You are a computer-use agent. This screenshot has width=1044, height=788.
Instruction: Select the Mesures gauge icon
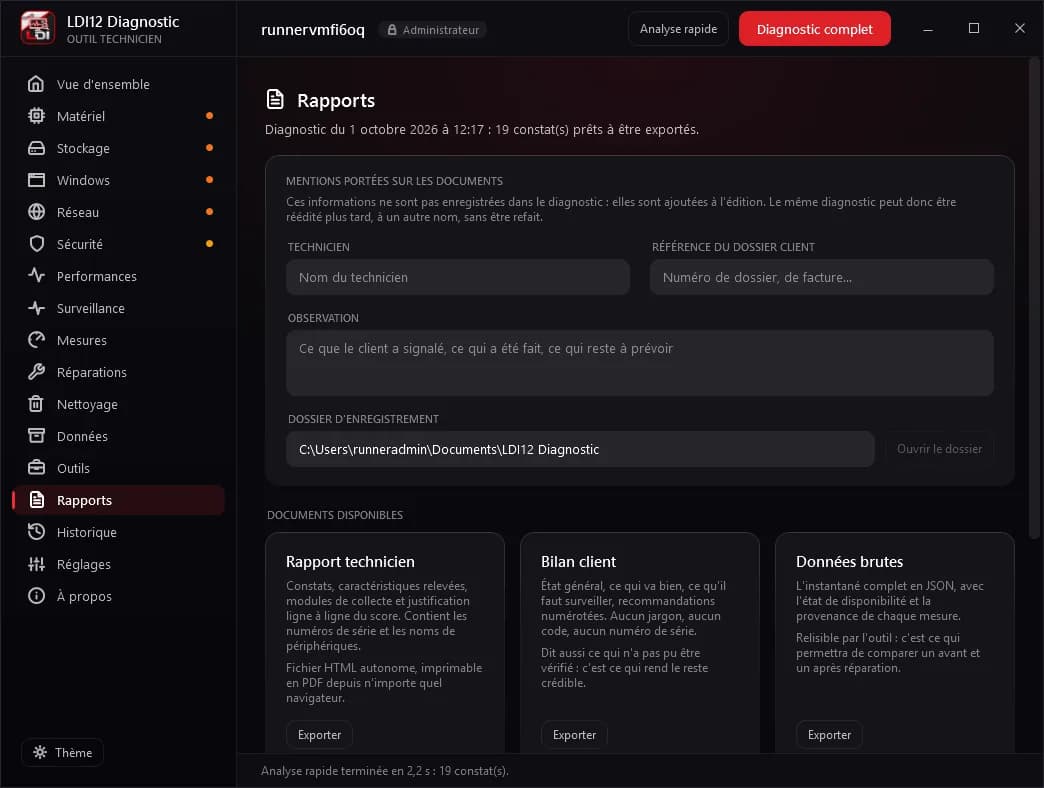click(36, 339)
